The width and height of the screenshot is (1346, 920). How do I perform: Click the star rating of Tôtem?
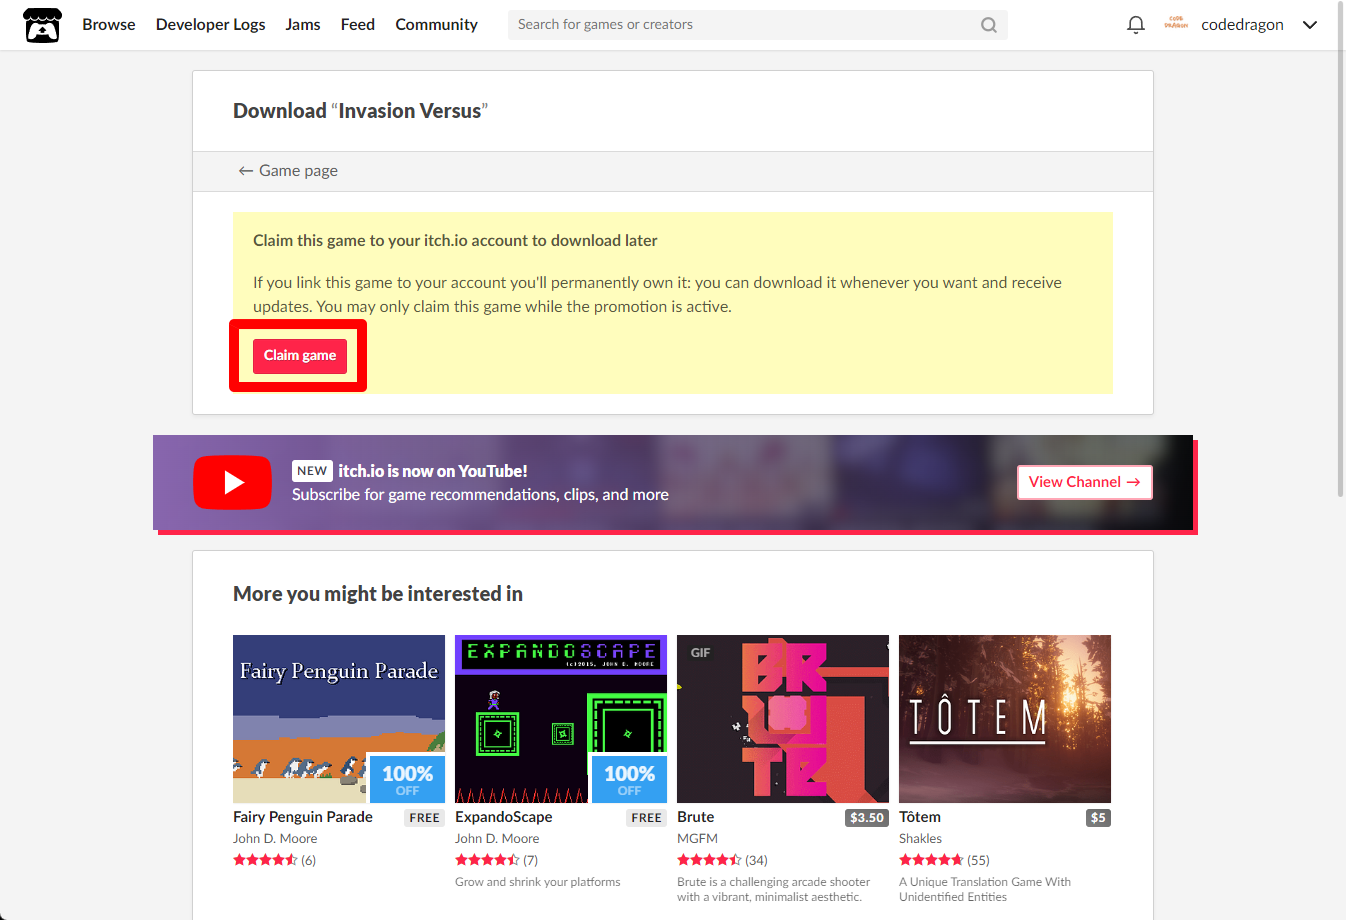point(931,860)
